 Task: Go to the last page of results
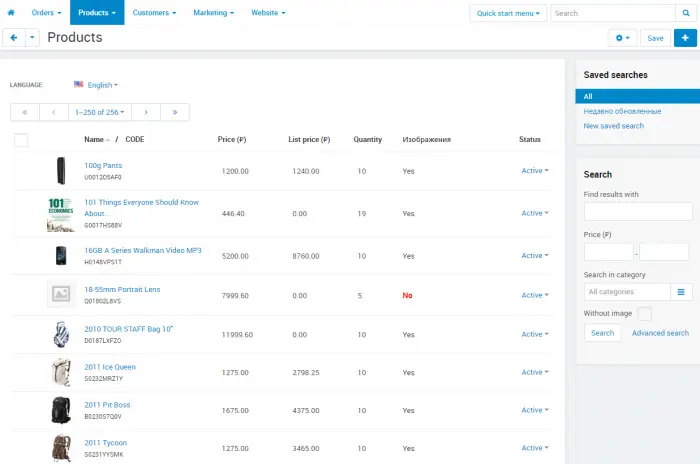174,113
